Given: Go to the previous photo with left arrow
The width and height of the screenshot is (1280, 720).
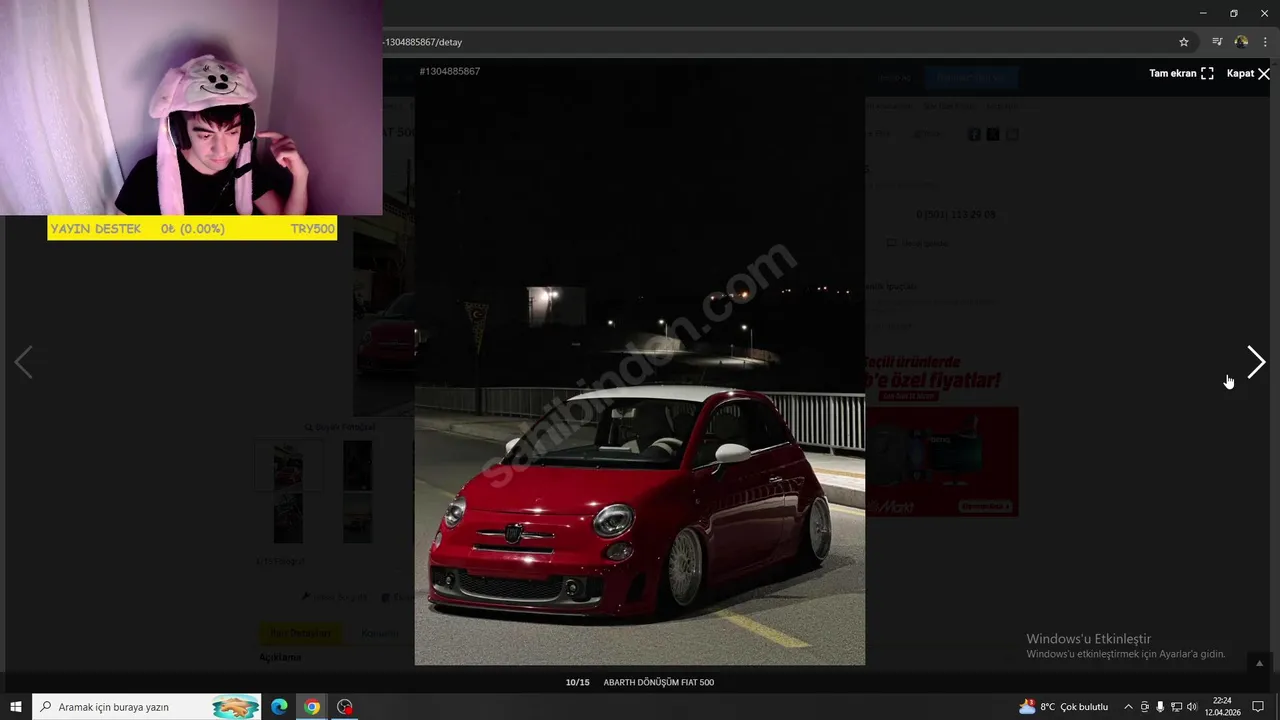Looking at the screenshot, I should (x=23, y=362).
